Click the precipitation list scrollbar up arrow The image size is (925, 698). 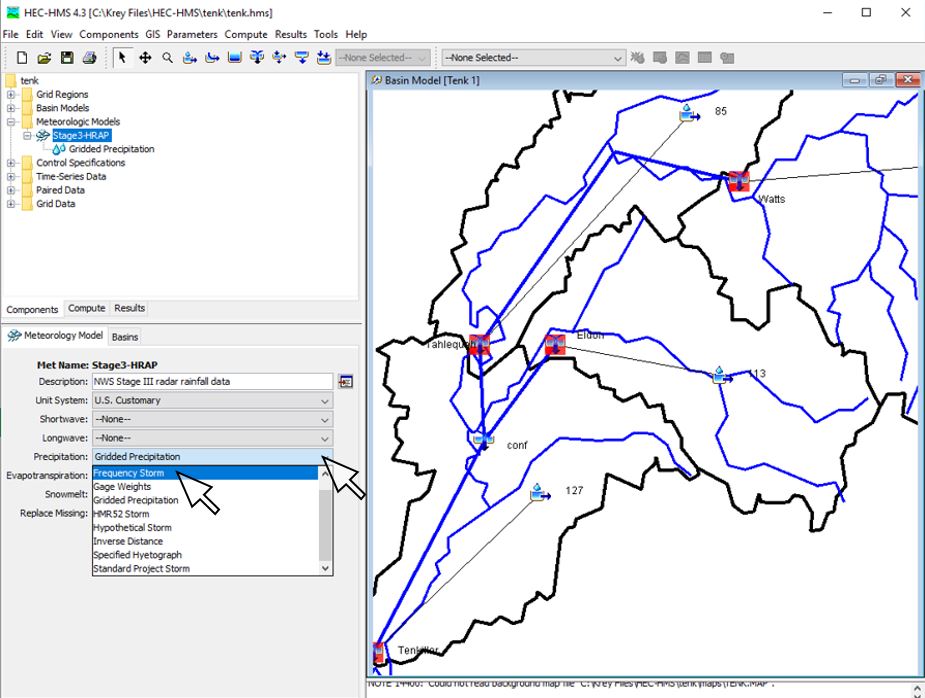325,473
